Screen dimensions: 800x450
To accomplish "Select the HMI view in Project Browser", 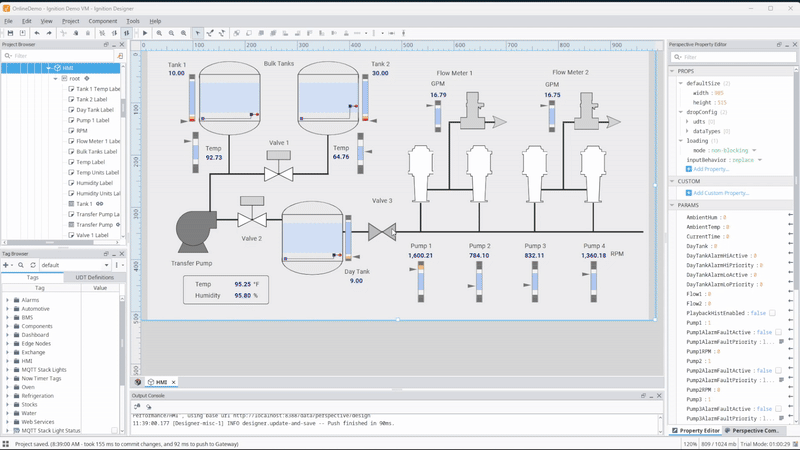I will coord(67,68).
